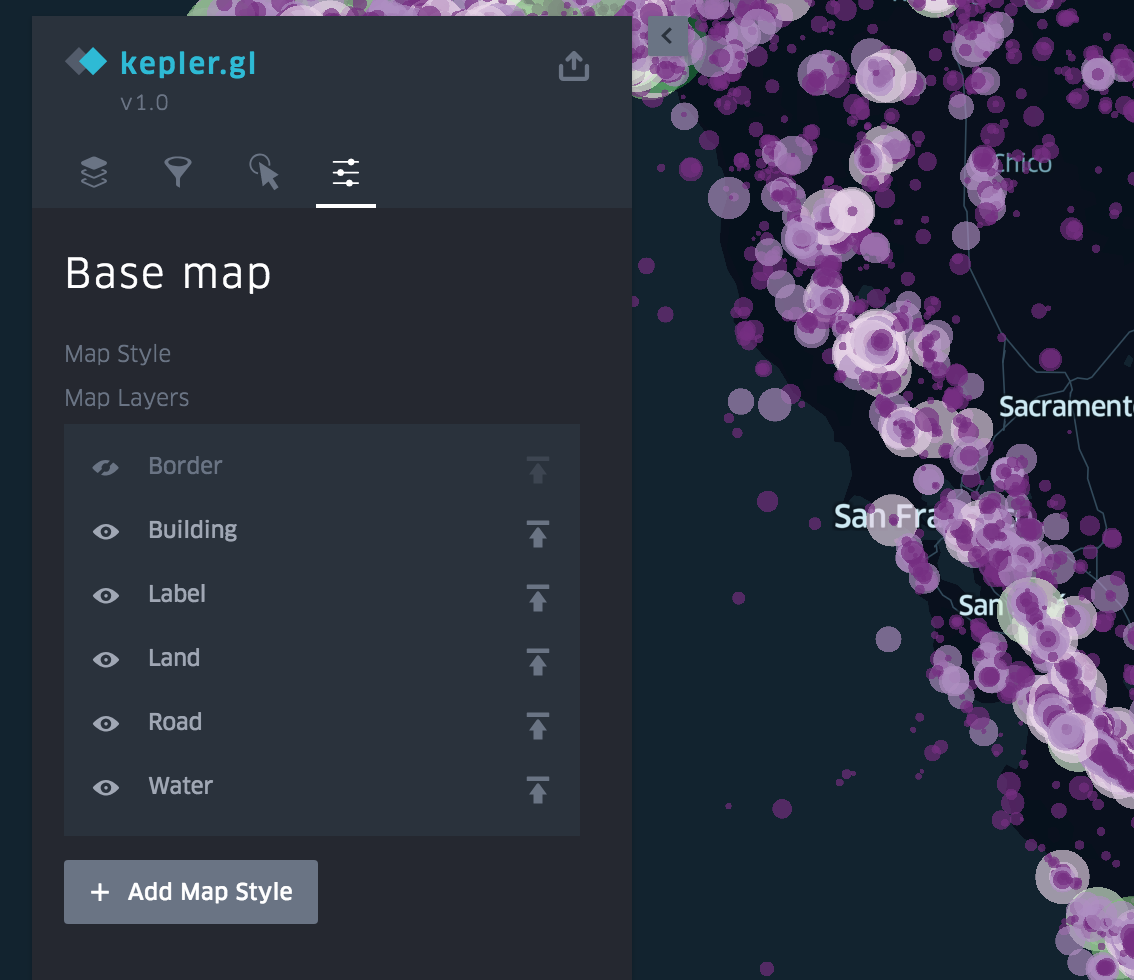Collapse the Map Layers section
Screen dimensions: 1134x980
(x=126, y=397)
